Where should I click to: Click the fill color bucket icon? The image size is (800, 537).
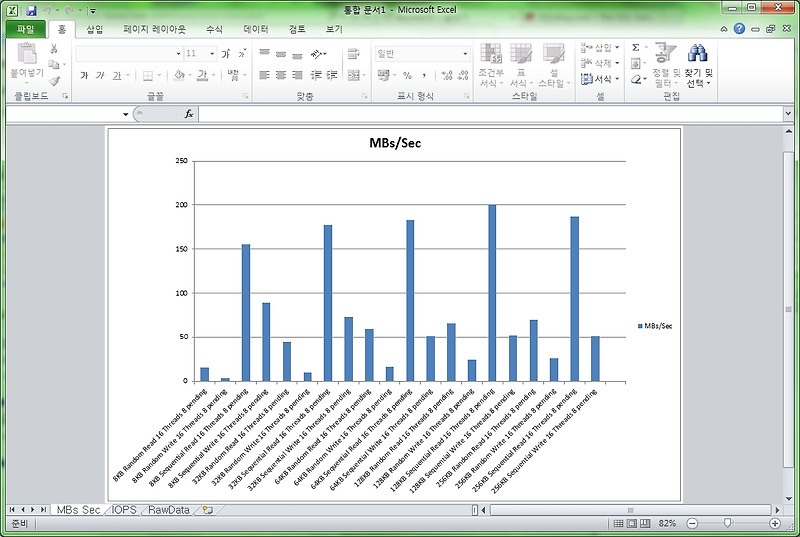(179, 75)
